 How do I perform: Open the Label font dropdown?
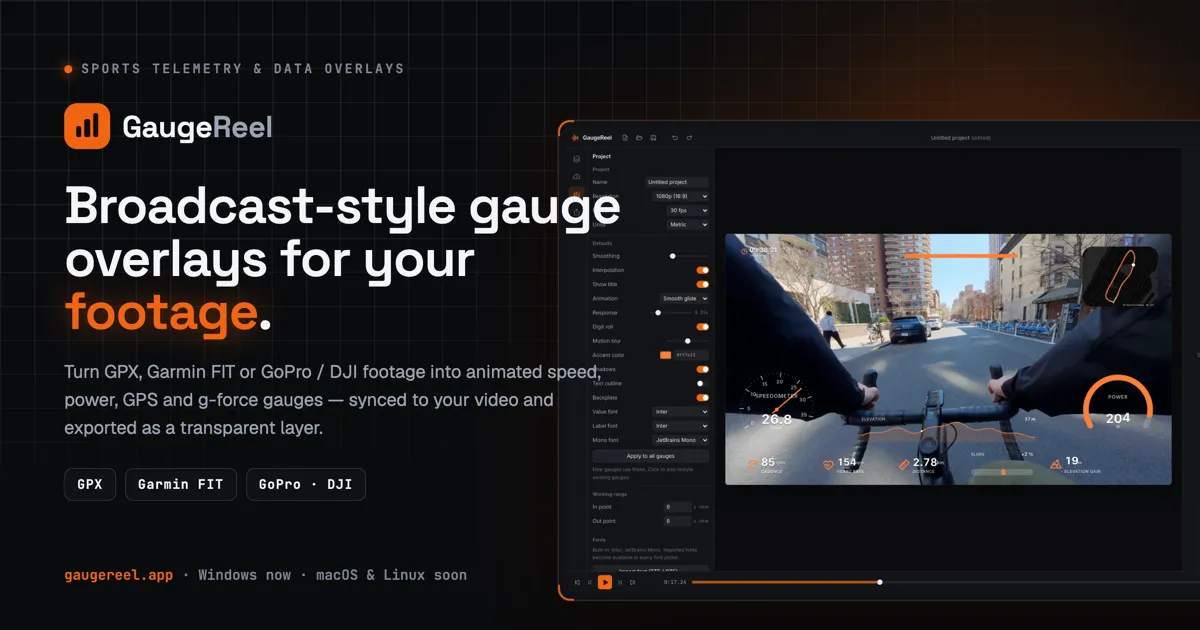(680, 426)
